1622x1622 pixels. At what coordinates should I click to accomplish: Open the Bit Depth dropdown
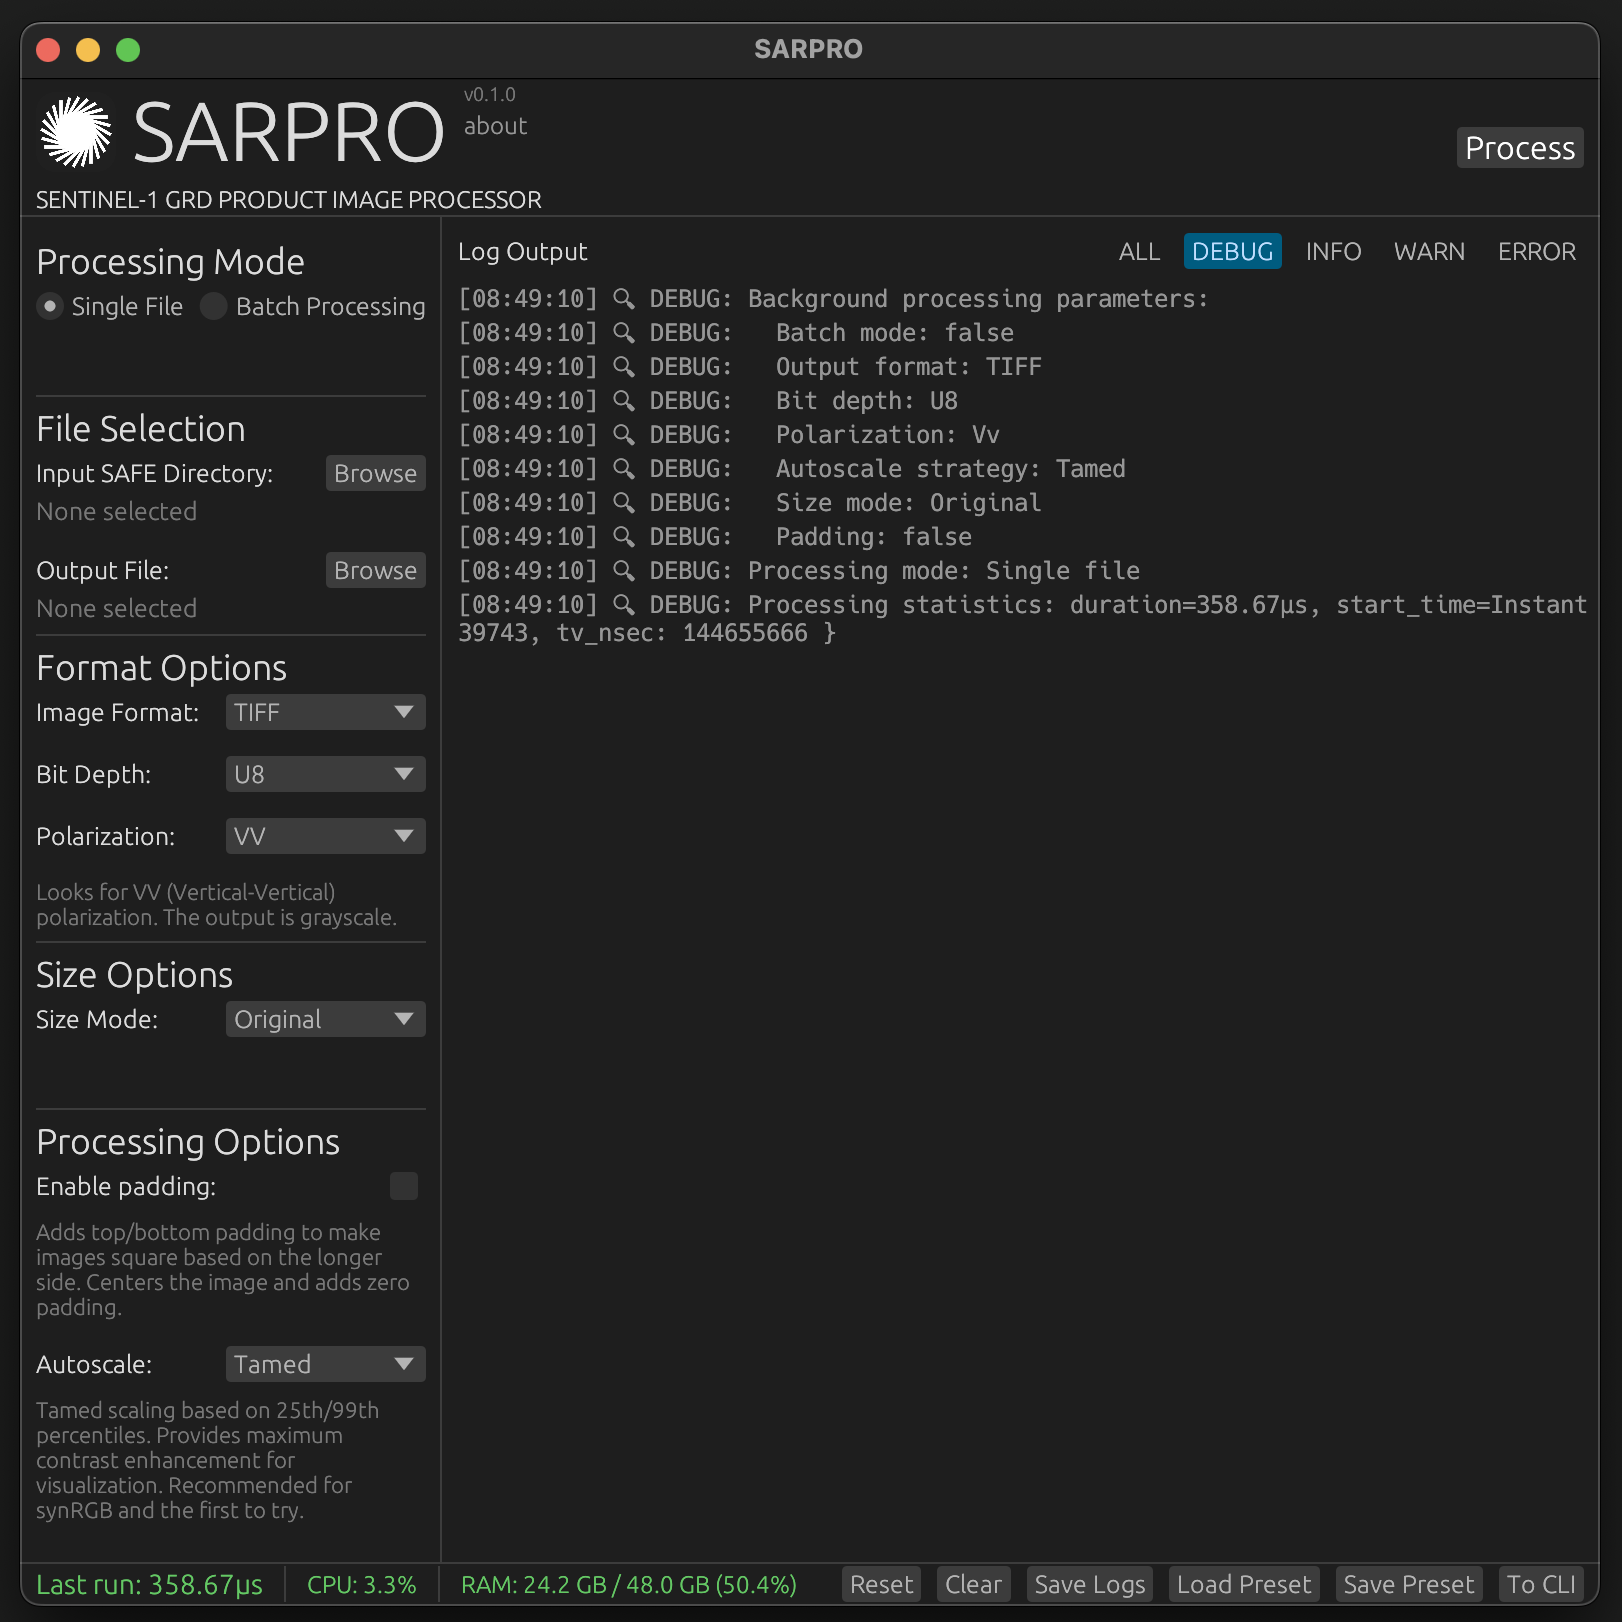324,774
